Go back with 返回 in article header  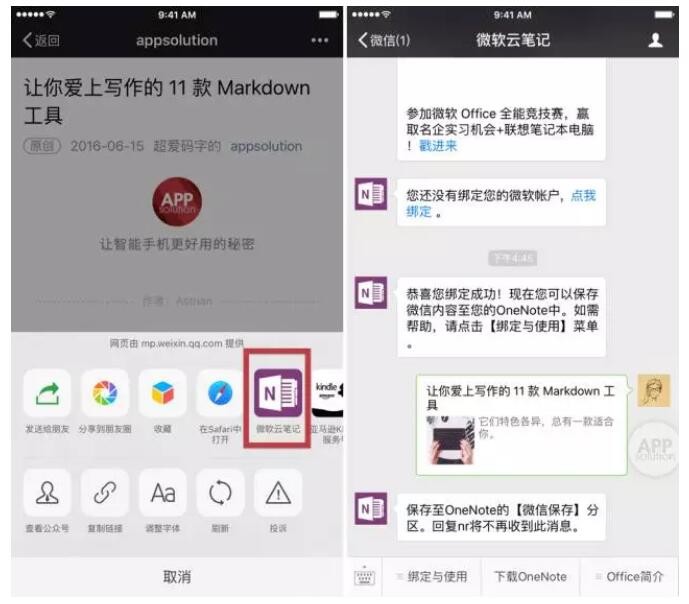pos(41,40)
